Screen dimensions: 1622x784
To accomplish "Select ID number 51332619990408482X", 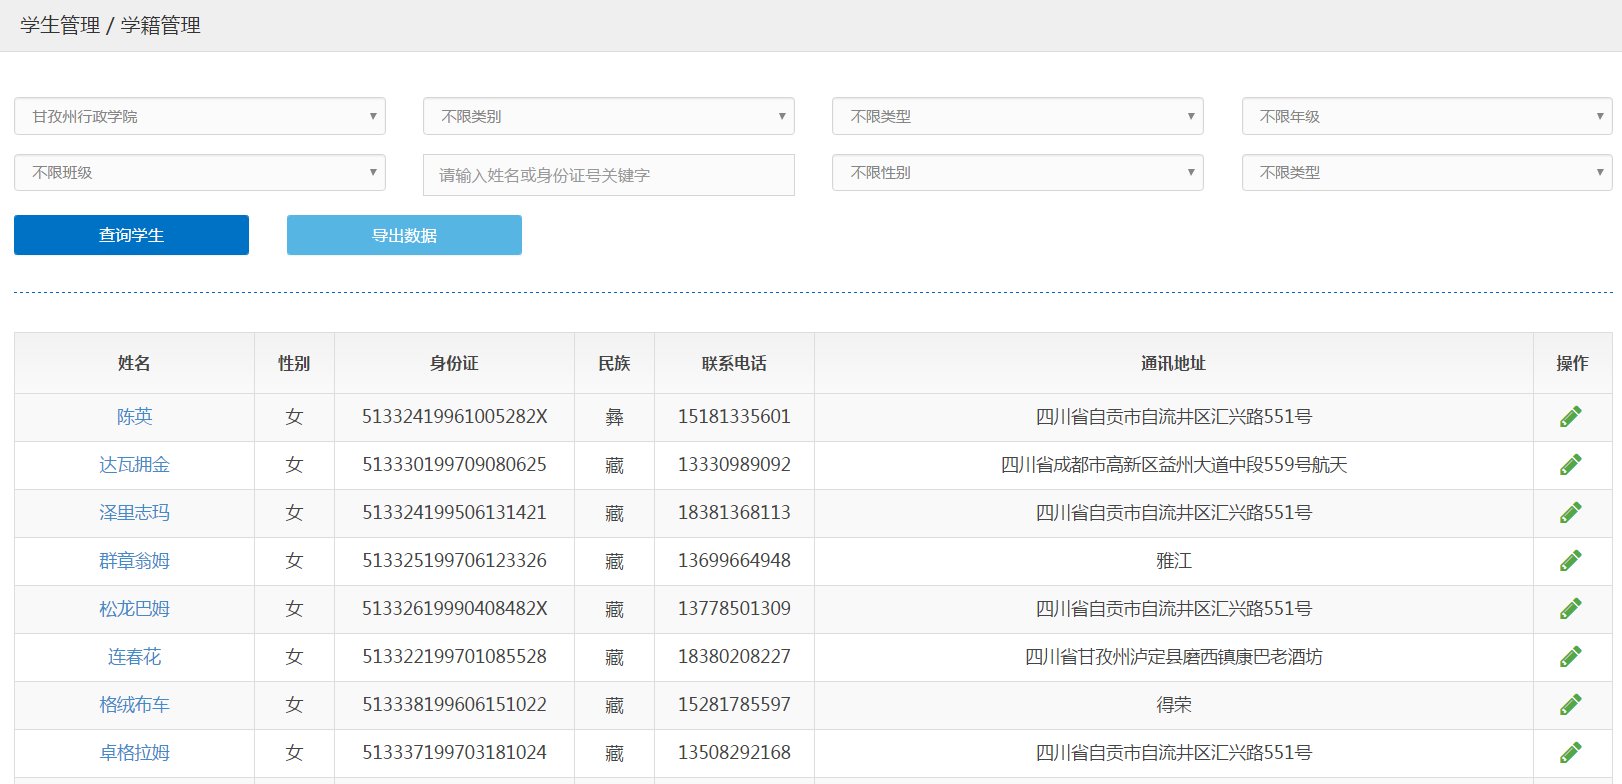I will 455,609.
